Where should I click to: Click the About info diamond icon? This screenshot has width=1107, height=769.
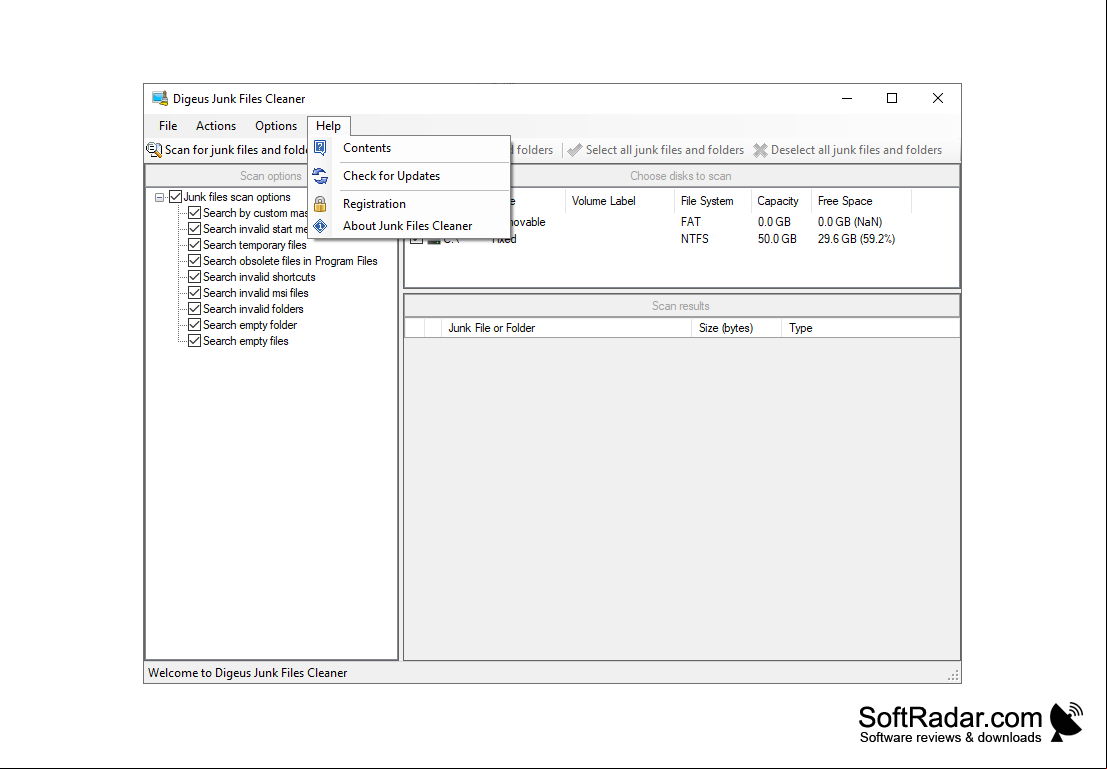click(x=320, y=226)
